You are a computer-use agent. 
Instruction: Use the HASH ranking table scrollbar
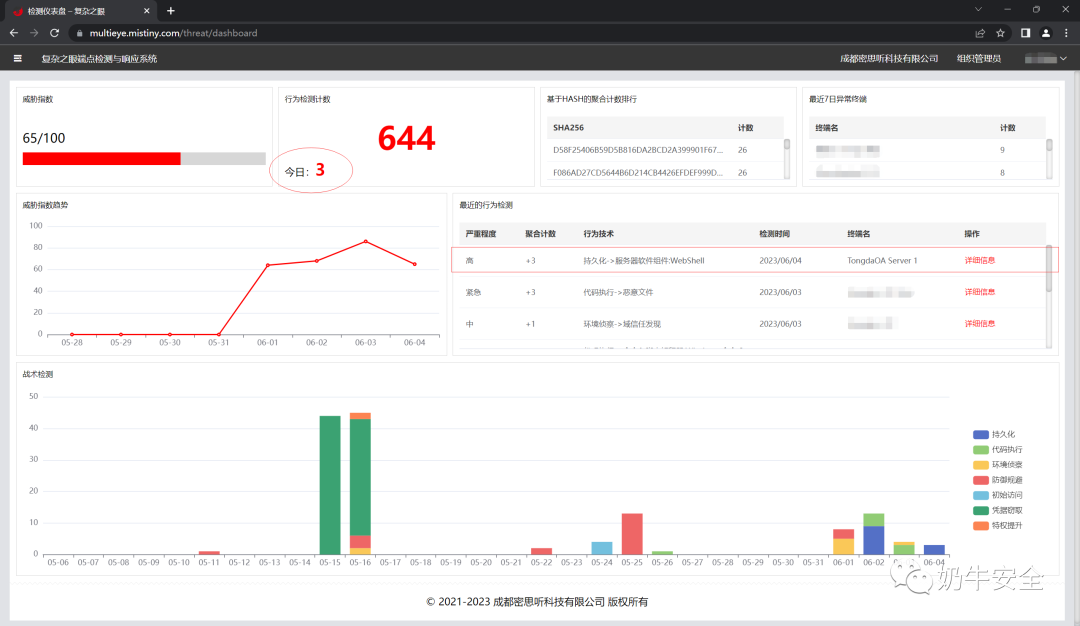787,145
